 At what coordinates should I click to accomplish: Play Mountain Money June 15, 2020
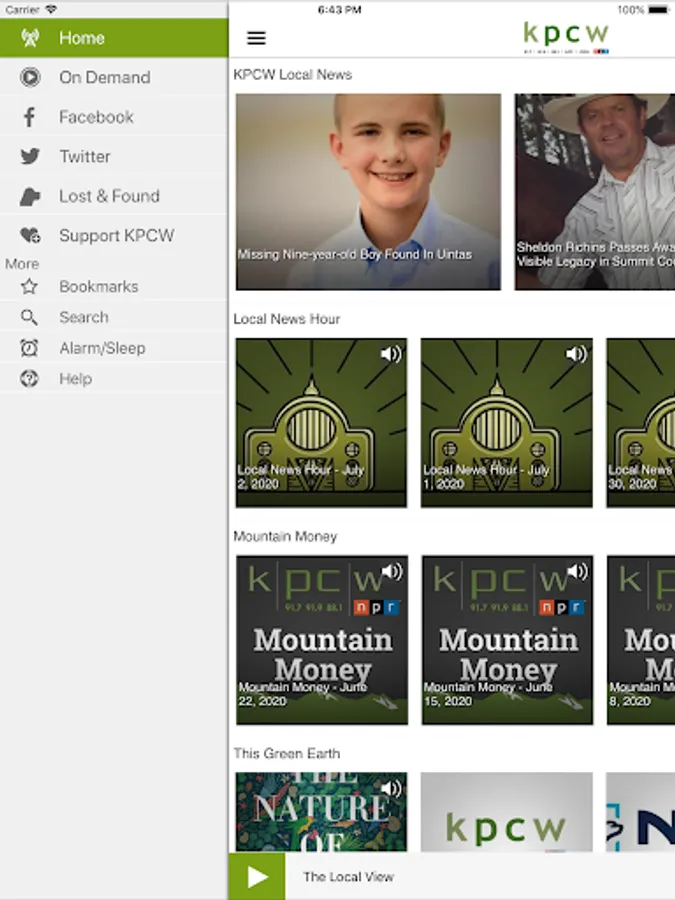pyautogui.click(x=507, y=640)
